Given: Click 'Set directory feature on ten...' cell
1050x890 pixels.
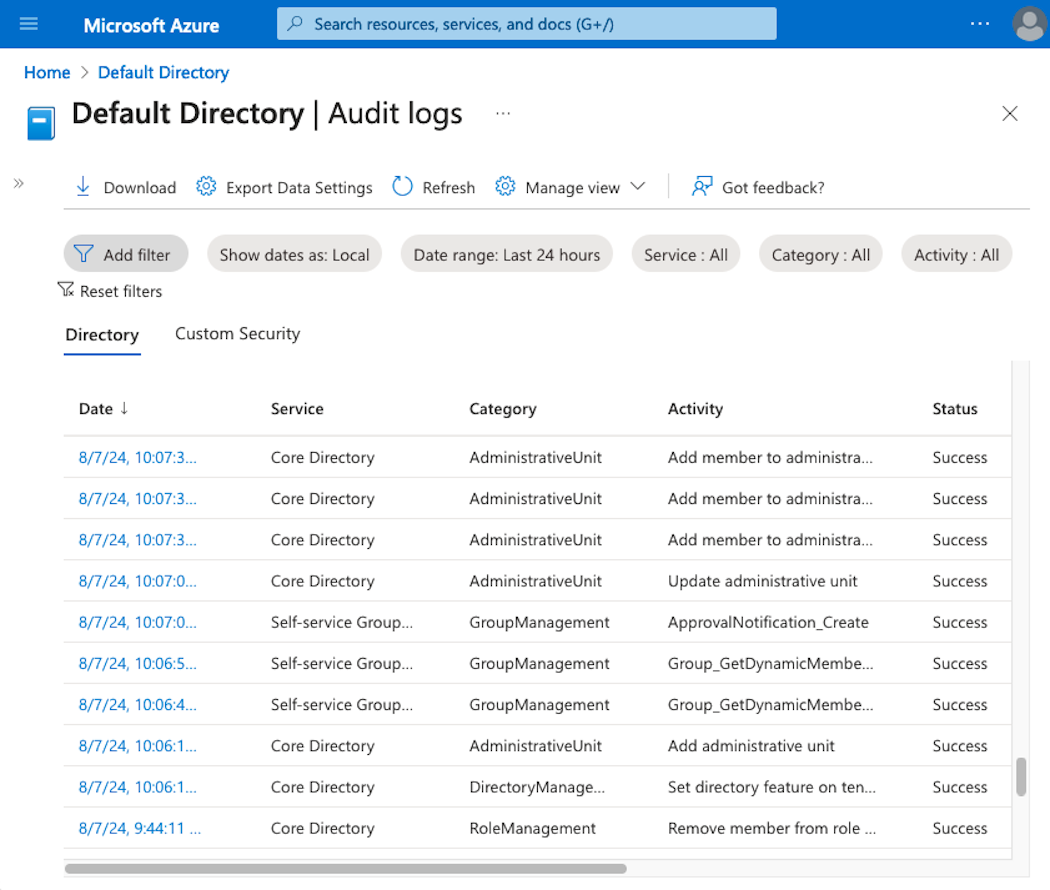Looking at the screenshot, I should pos(771,788).
